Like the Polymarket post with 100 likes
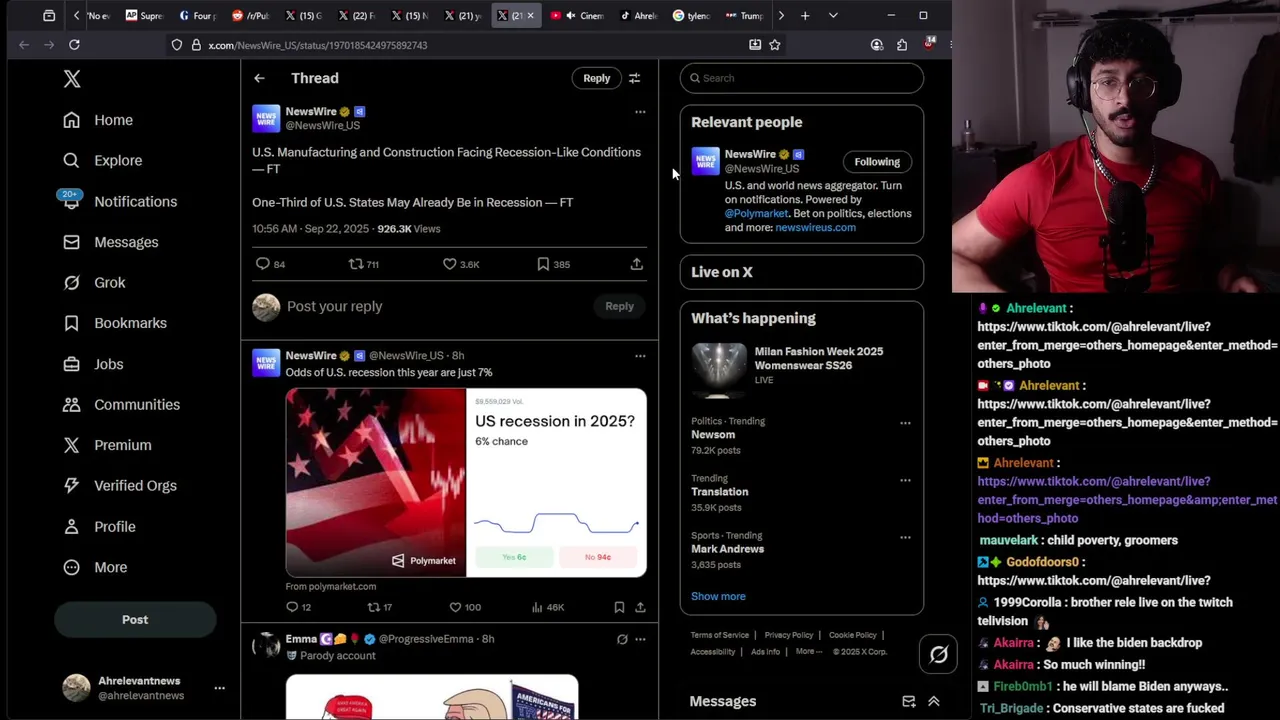This screenshot has height=720, width=1280. click(455, 607)
